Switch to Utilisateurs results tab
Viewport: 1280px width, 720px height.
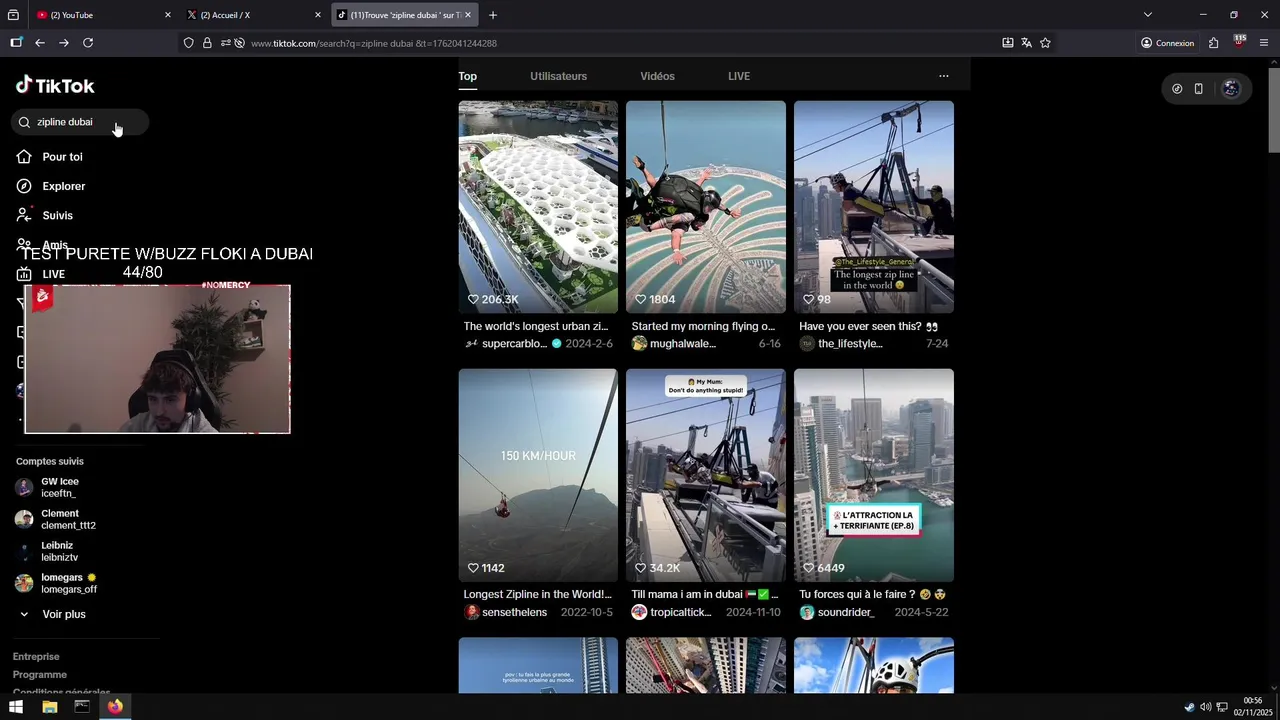558,76
